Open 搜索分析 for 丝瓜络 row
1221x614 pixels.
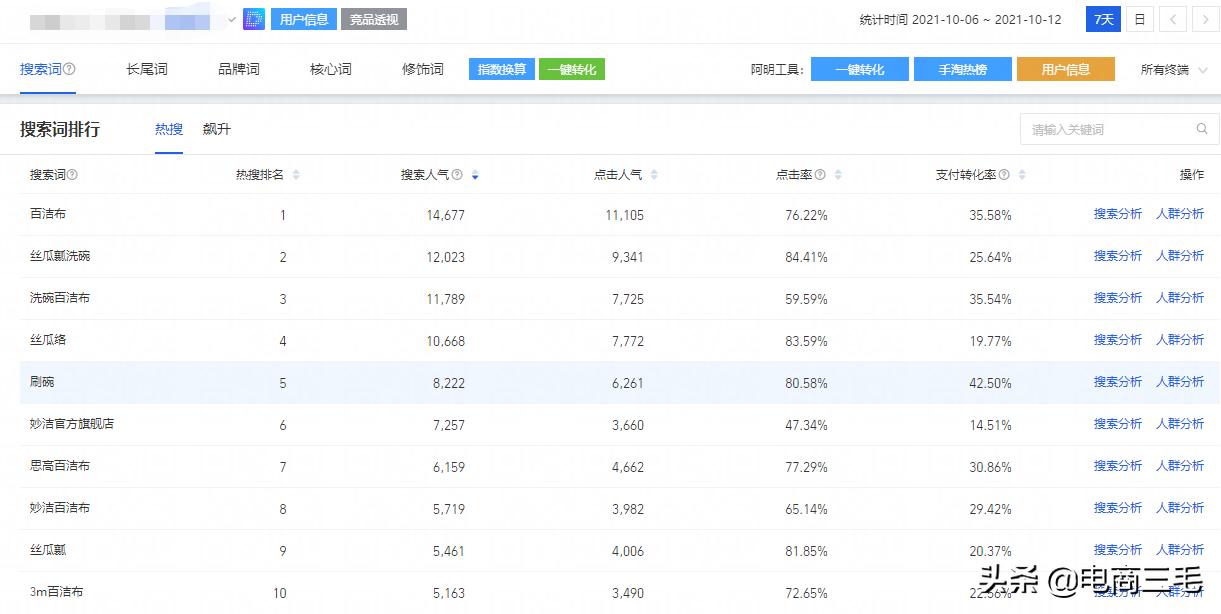click(x=1118, y=340)
